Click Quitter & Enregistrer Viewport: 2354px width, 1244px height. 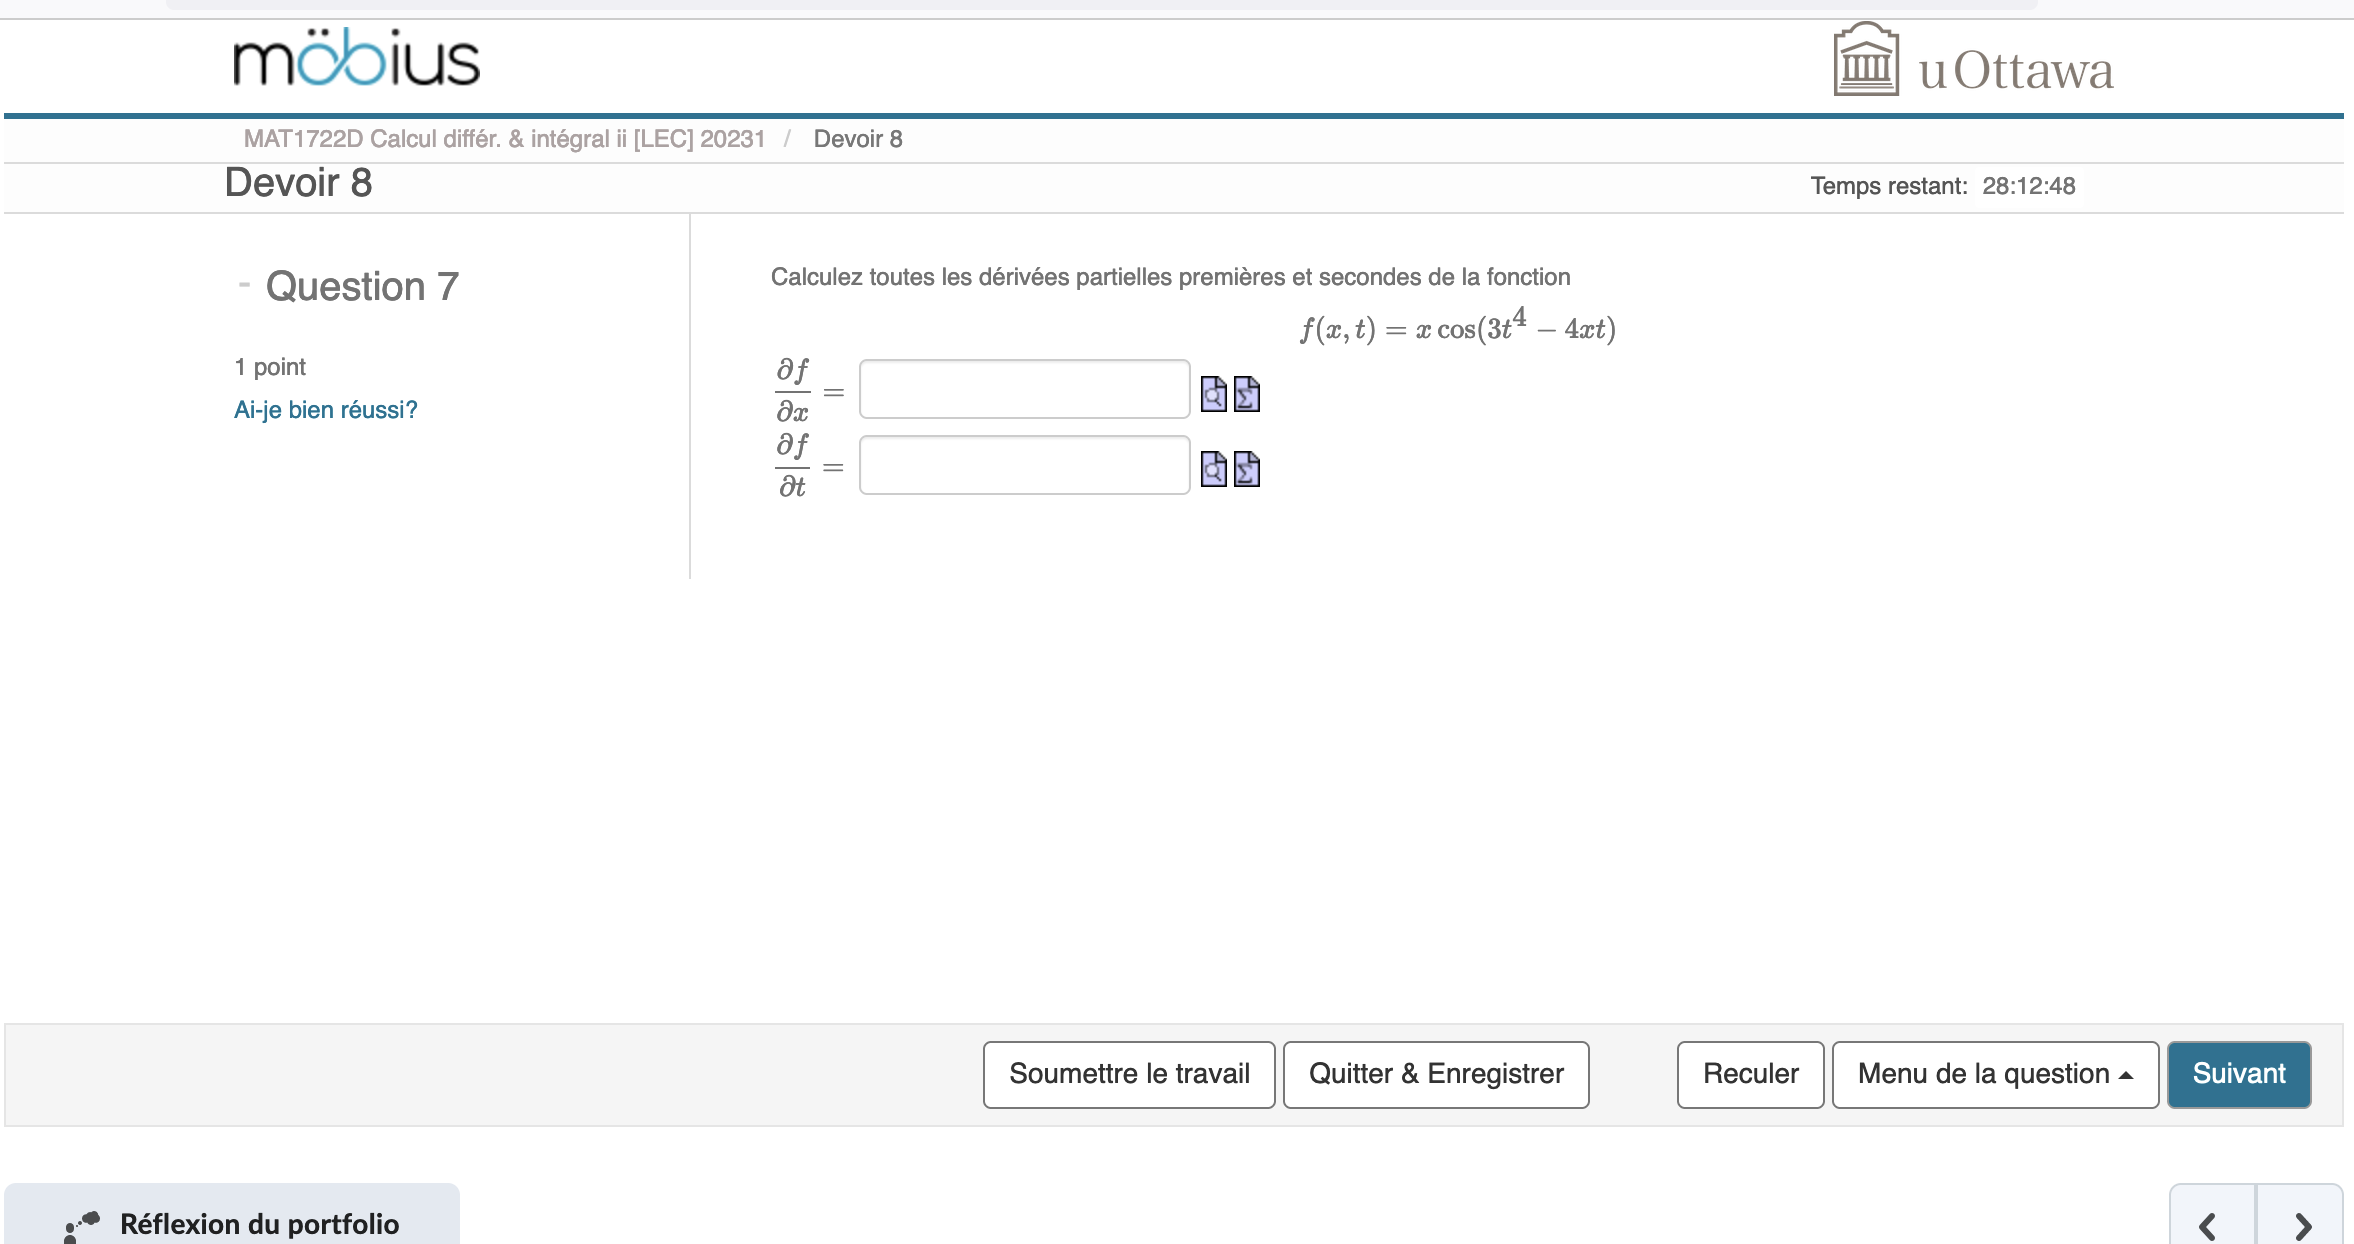coord(1435,1073)
